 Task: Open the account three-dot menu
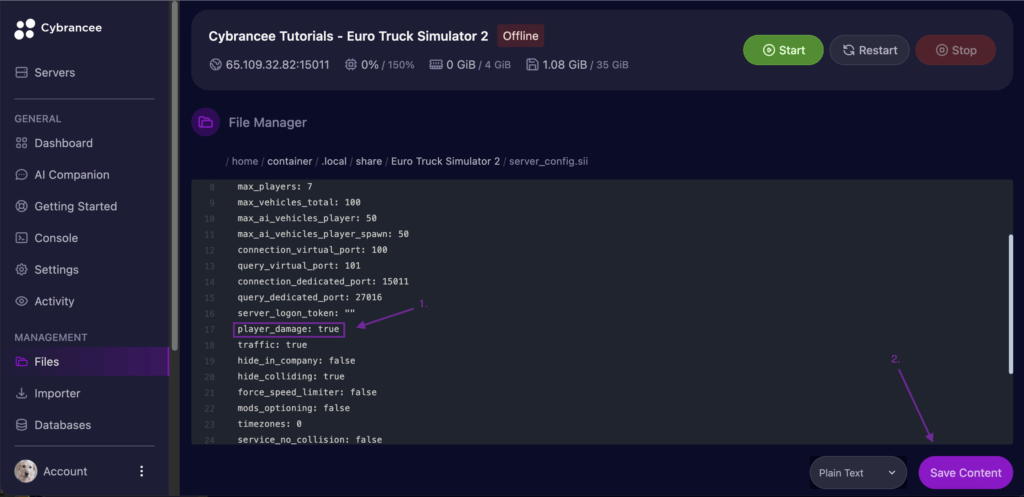click(142, 472)
